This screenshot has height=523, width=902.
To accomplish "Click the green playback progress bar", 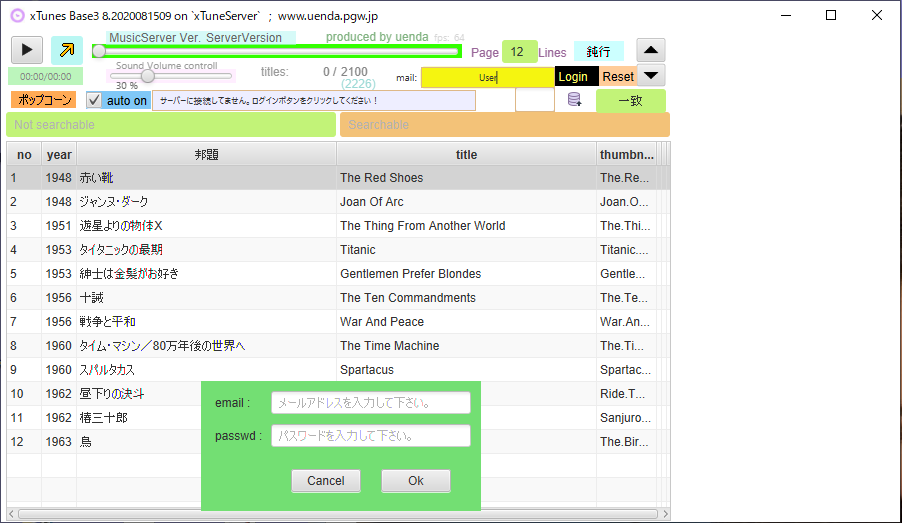I will (x=277, y=51).
